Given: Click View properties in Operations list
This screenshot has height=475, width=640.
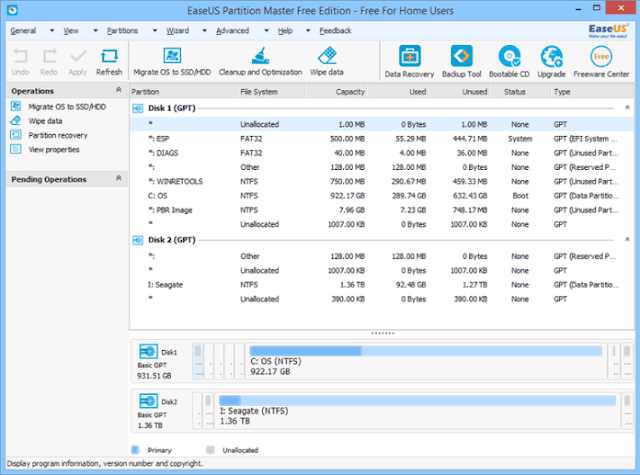Looking at the screenshot, I should pyautogui.click(x=54, y=149).
